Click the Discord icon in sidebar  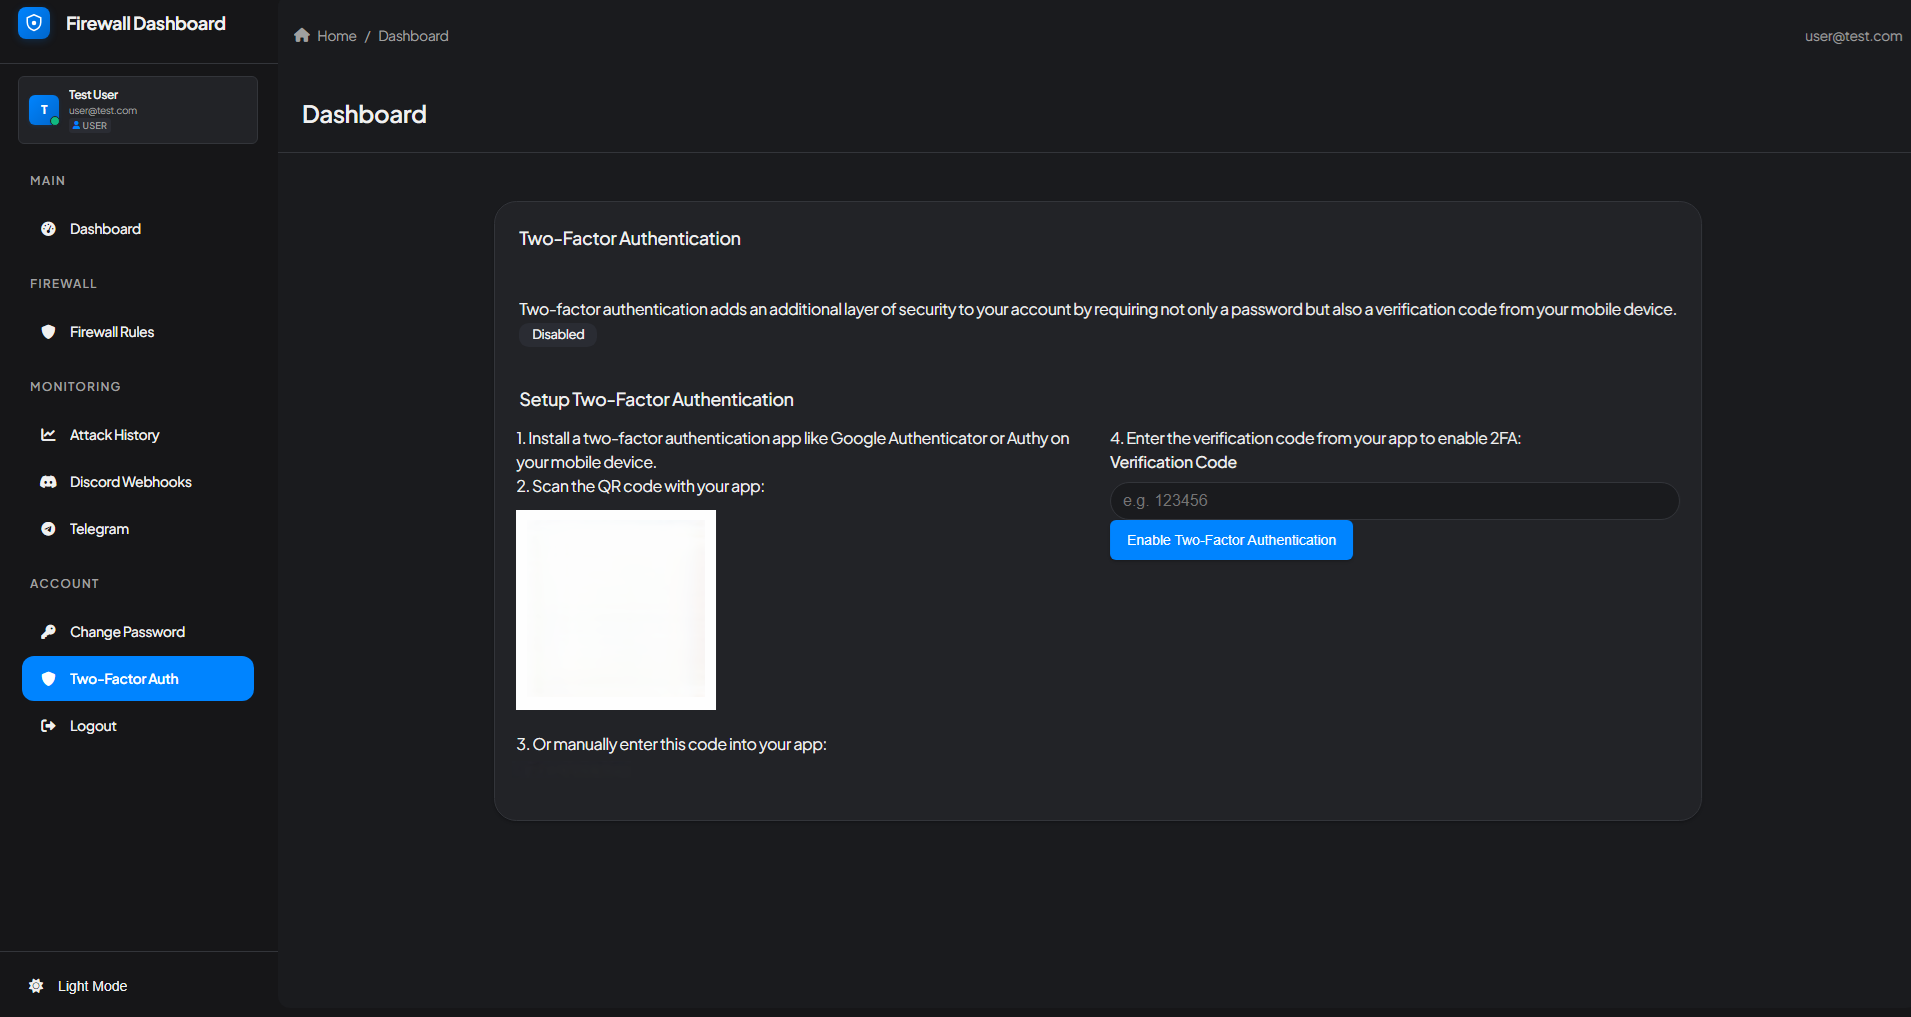[x=48, y=482]
